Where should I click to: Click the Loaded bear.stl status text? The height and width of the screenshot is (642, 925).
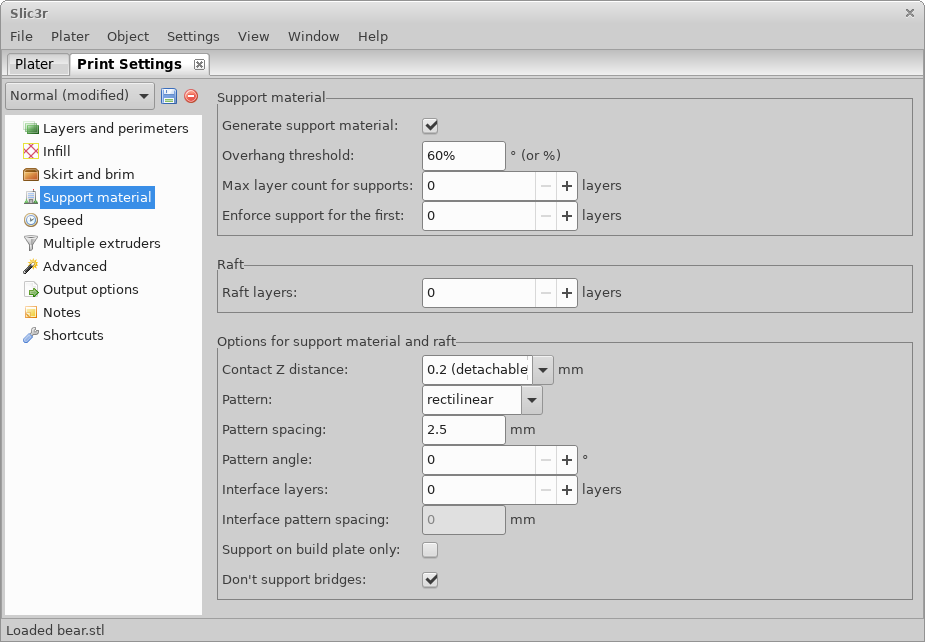(55, 630)
